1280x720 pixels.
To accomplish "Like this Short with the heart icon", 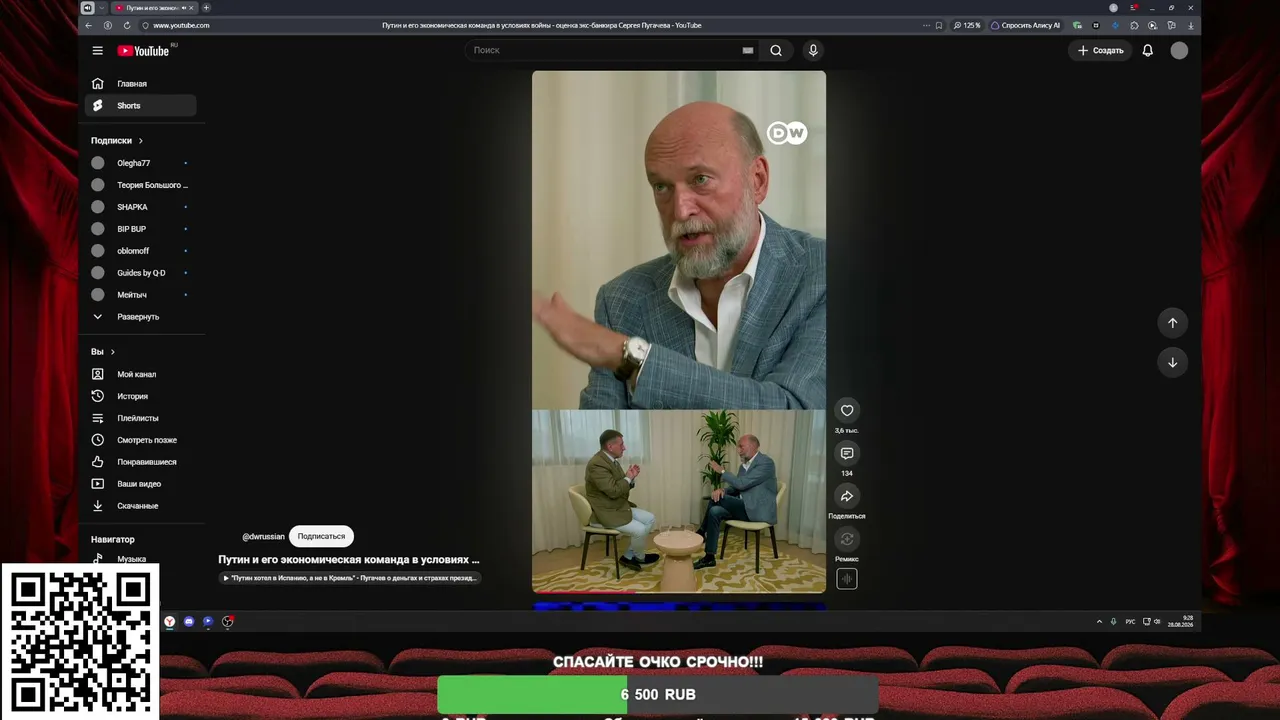I will coord(847,410).
